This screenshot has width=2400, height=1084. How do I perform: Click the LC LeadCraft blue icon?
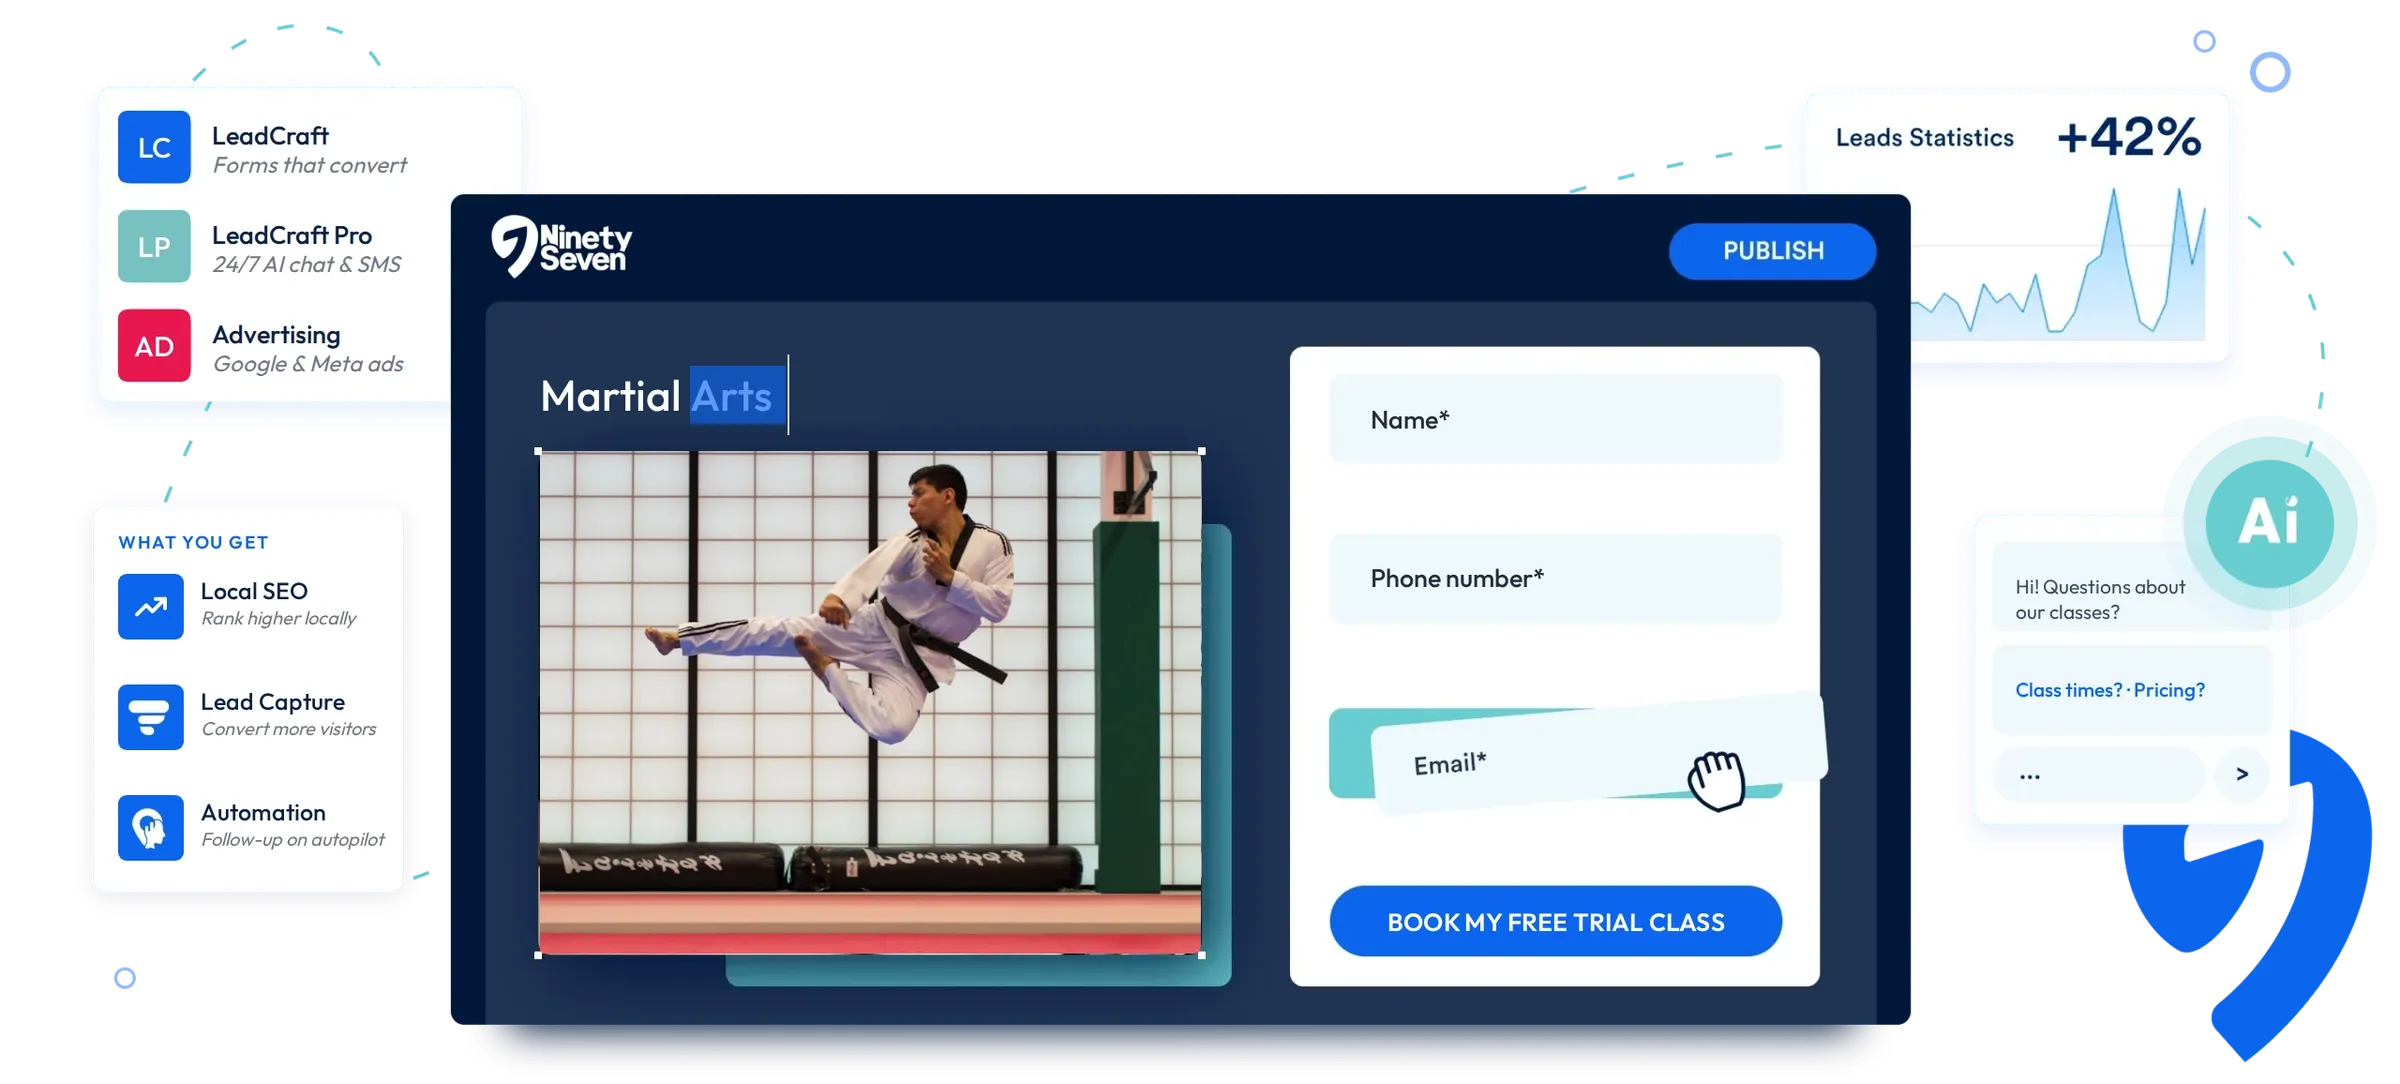[x=154, y=147]
